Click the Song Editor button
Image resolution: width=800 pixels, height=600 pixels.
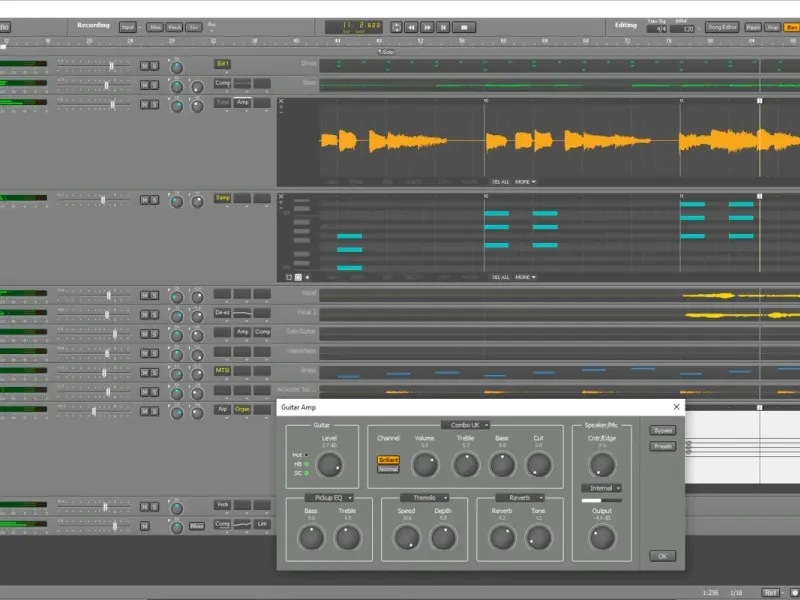click(x=722, y=28)
